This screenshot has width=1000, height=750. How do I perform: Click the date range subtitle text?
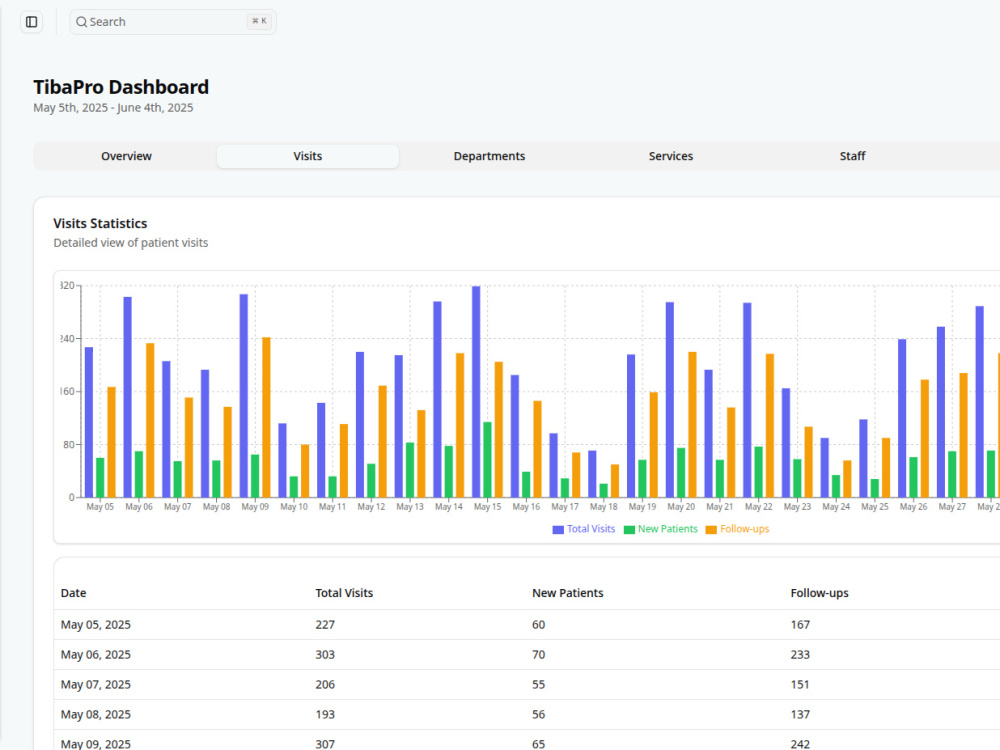[x=113, y=108]
